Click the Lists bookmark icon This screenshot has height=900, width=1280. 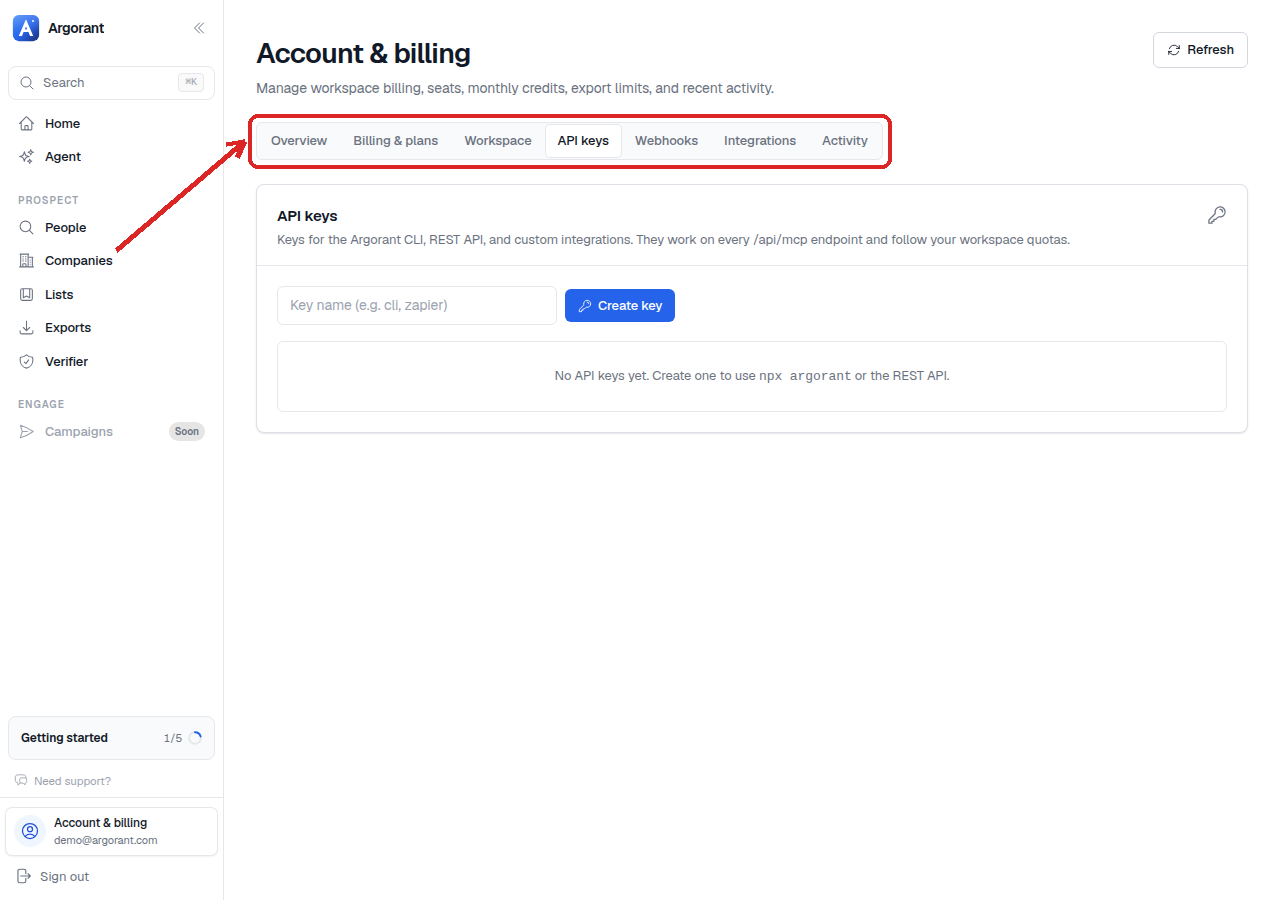(x=27, y=295)
